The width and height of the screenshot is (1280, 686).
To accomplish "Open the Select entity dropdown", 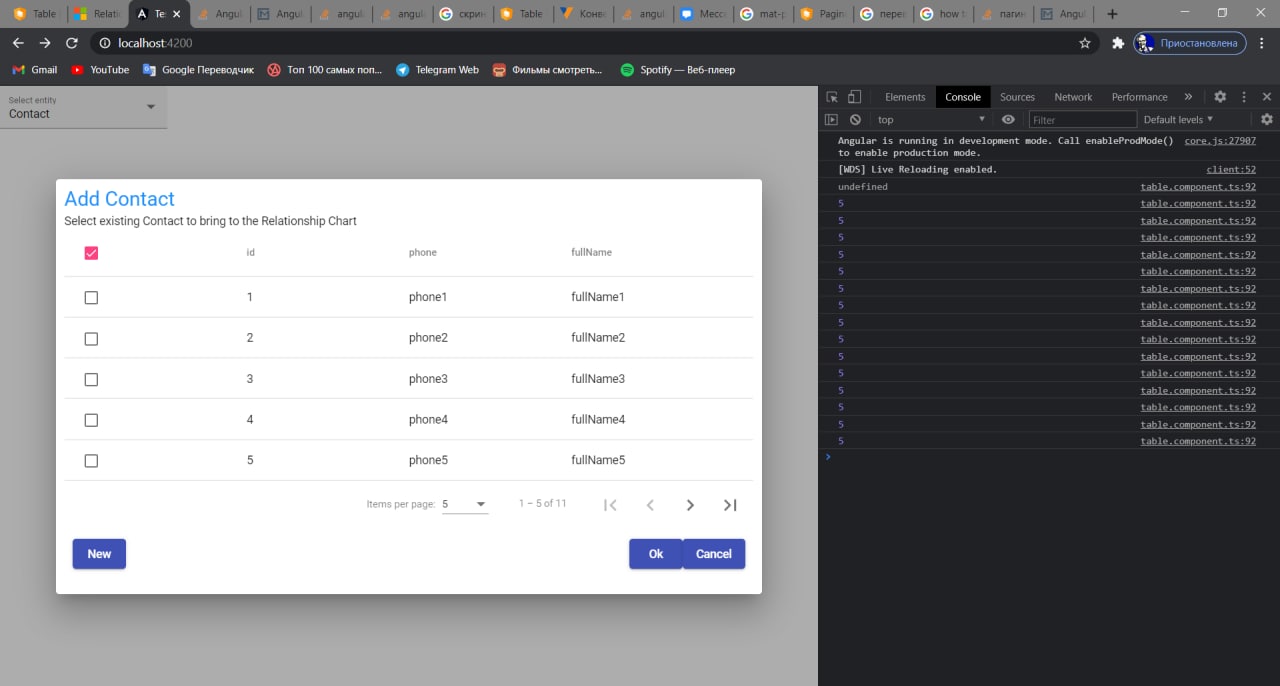I will tap(83, 107).
